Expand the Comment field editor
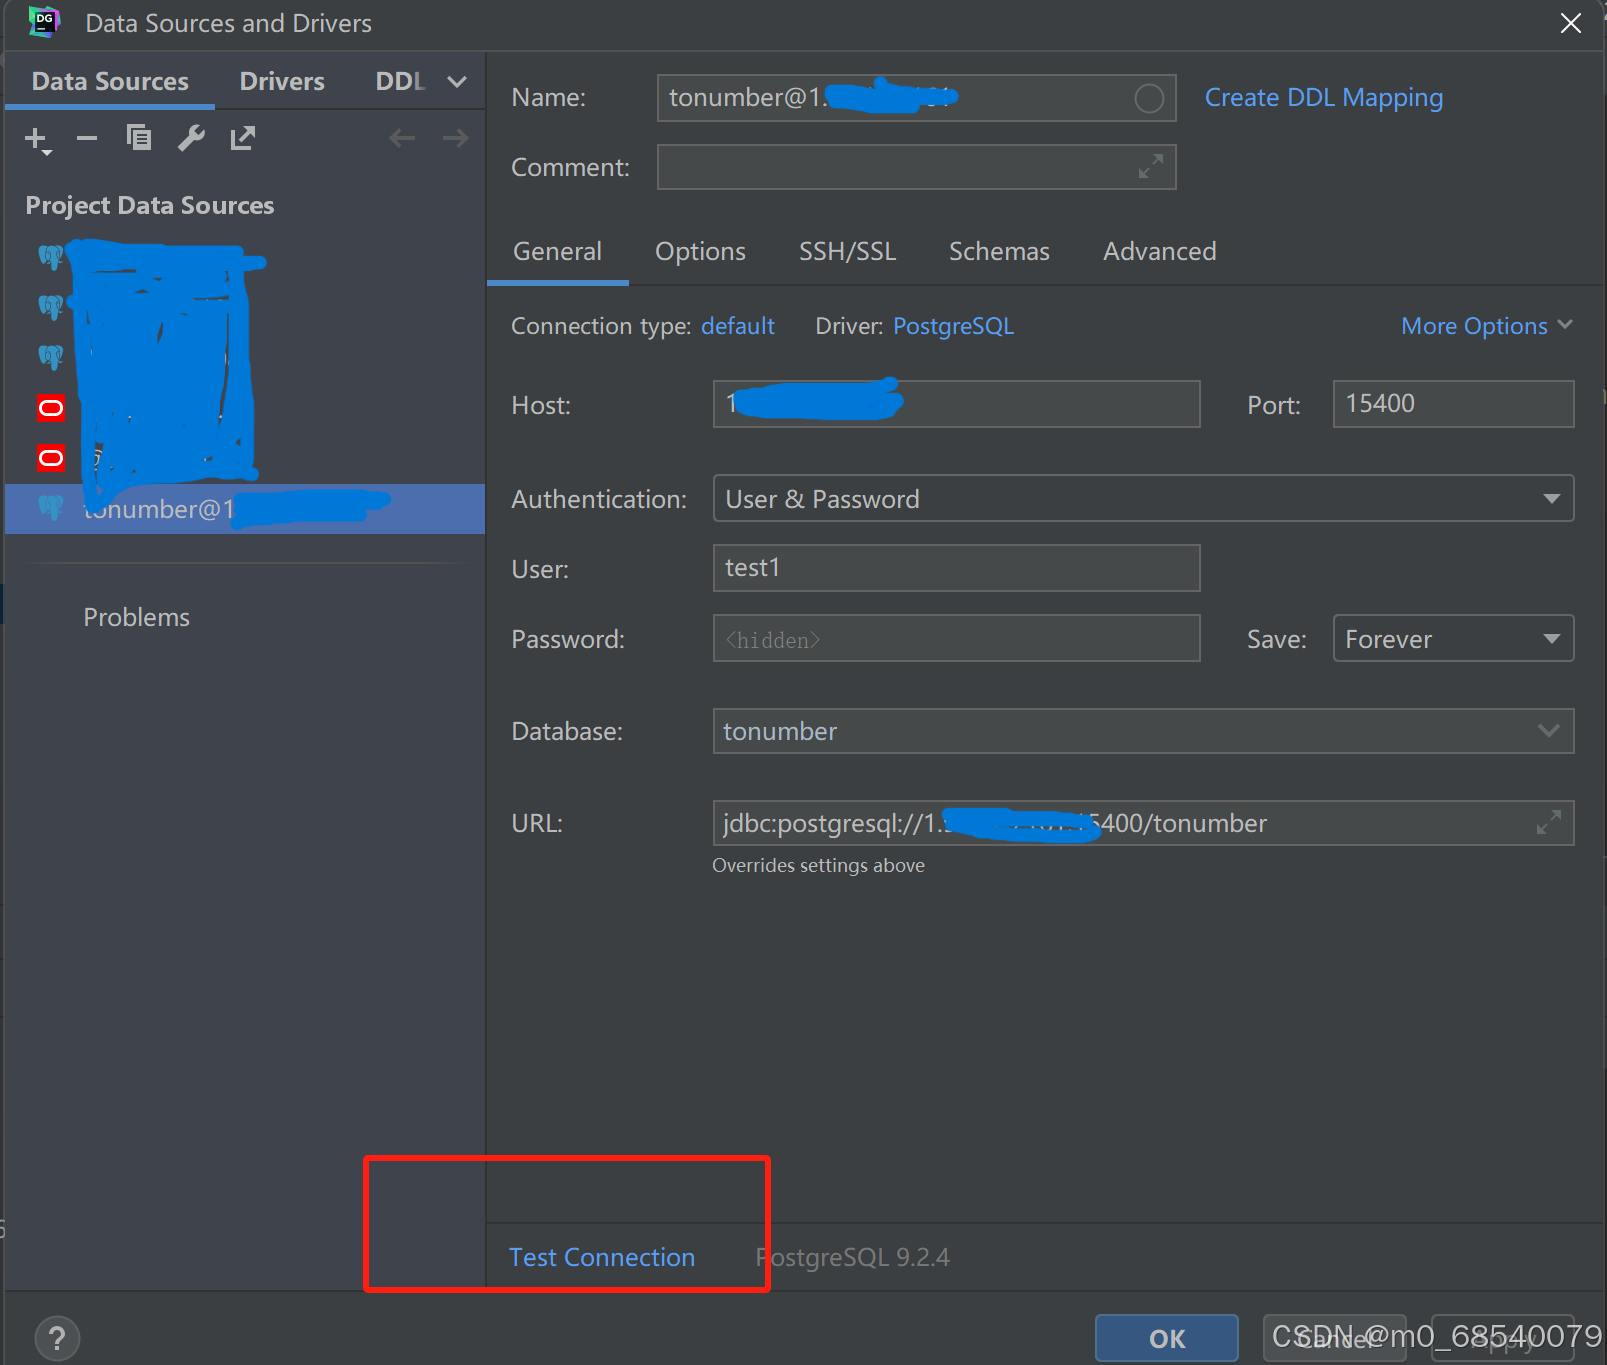Viewport: 1607px width, 1365px height. [x=1151, y=167]
